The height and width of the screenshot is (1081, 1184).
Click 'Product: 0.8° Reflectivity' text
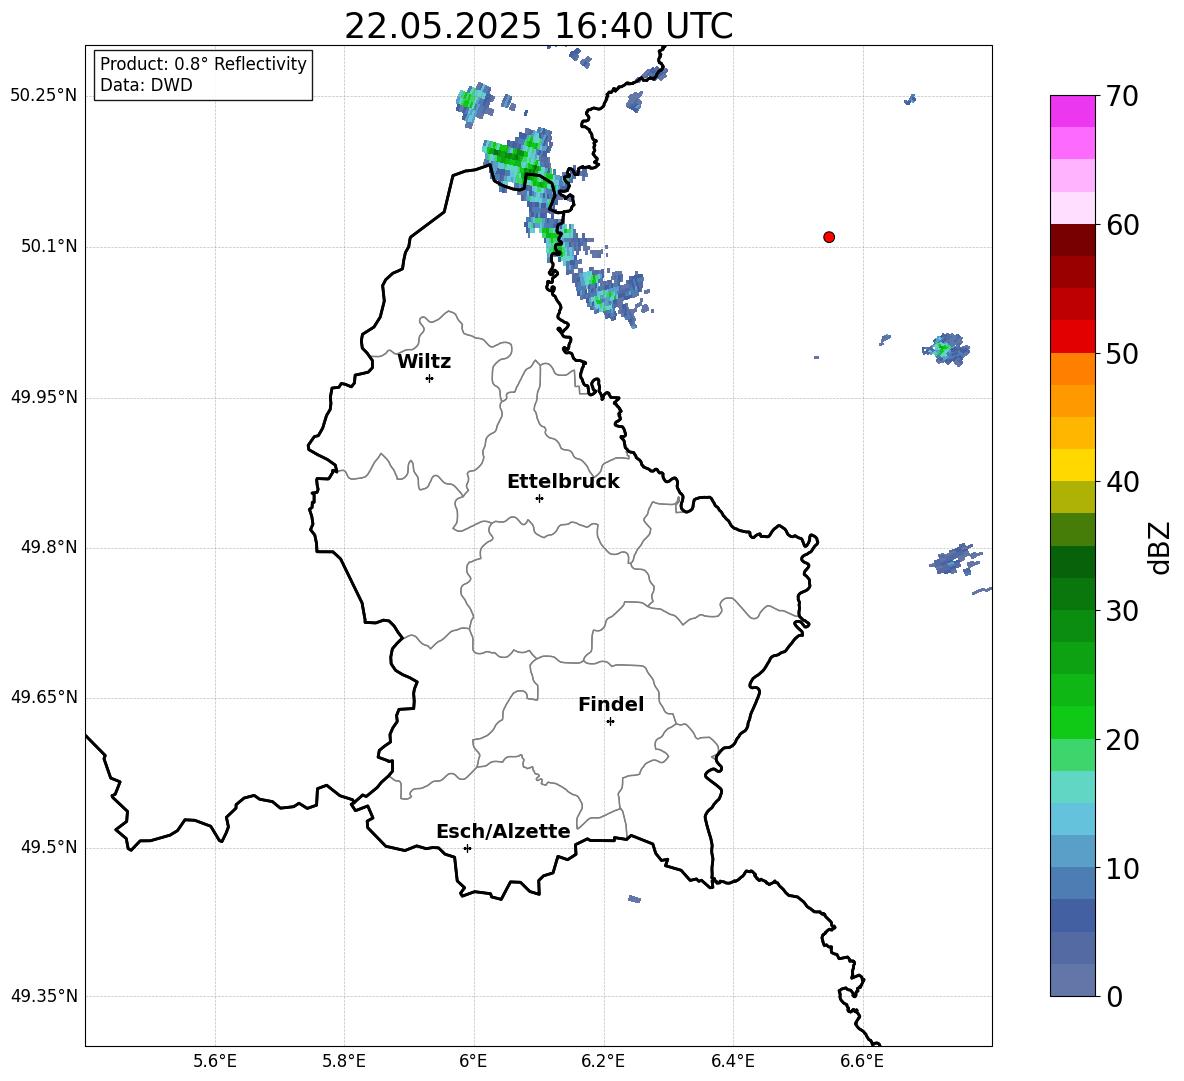click(203, 63)
